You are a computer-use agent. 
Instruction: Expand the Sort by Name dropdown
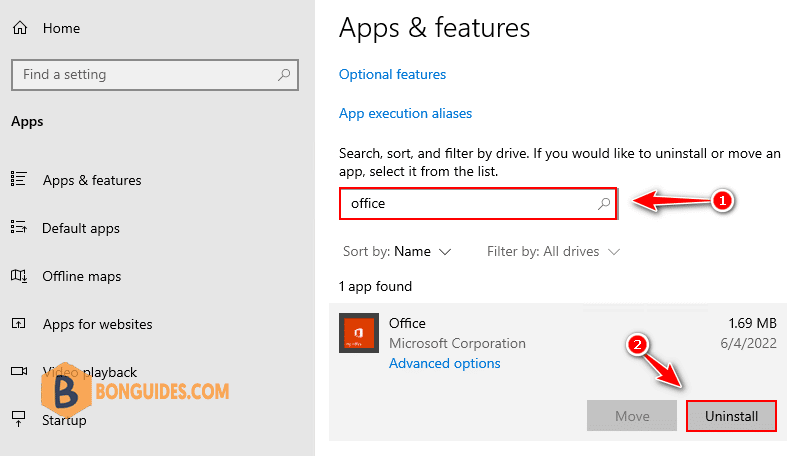[x=397, y=251]
